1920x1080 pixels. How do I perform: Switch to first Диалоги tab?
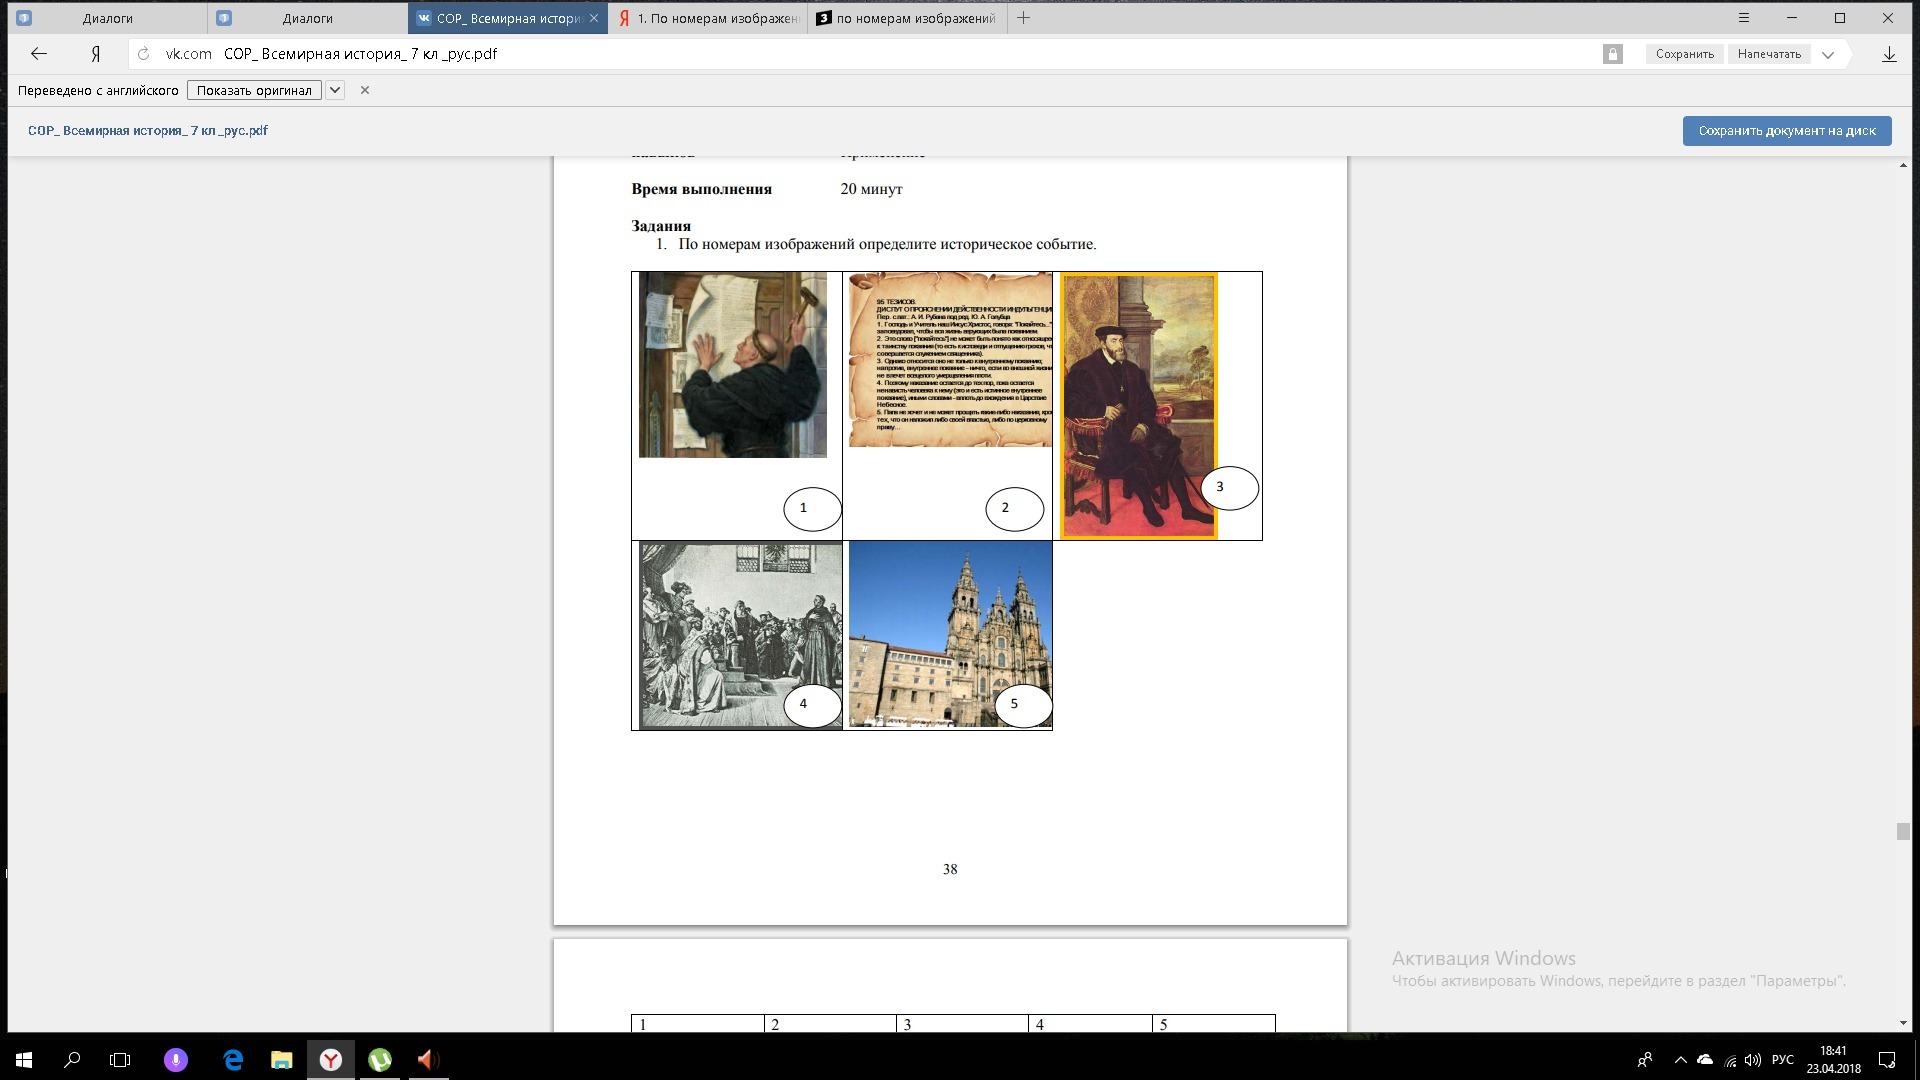click(107, 18)
